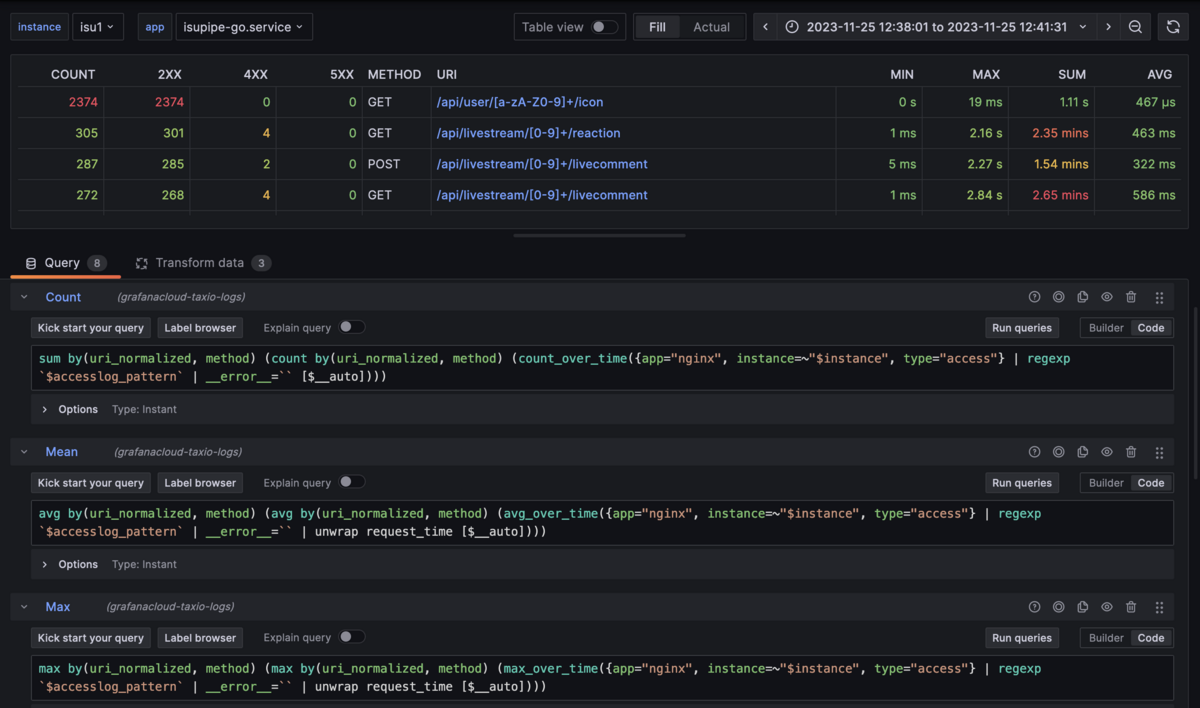Image resolution: width=1200 pixels, height=708 pixels.
Task: Toggle visibility of the Max query
Action: point(1107,607)
